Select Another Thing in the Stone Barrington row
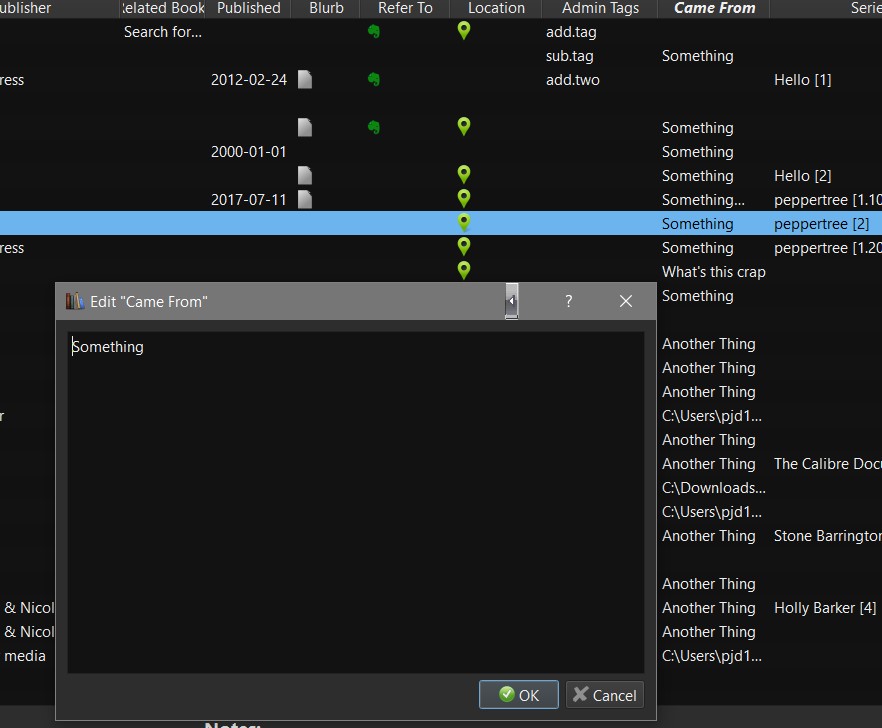The width and height of the screenshot is (882, 728). click(x=708, y=536)
